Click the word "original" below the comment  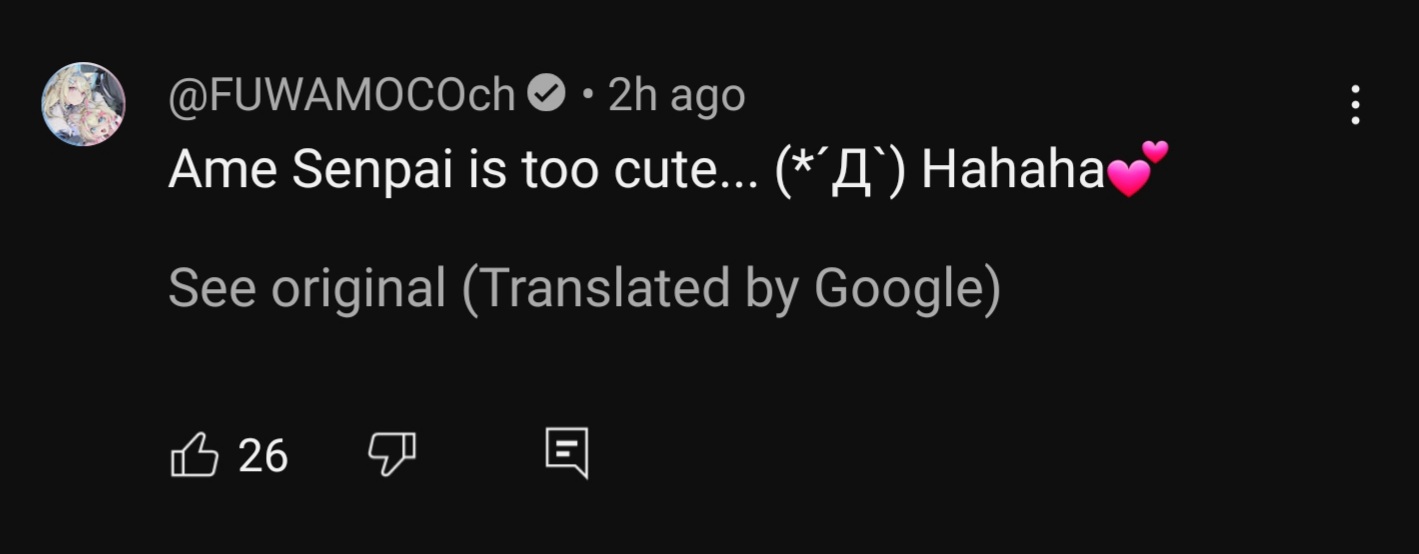coord(358,289)
